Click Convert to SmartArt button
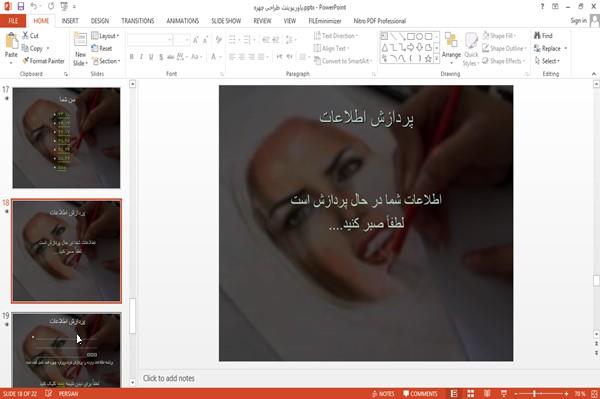 pyautogui.click(x=343, y=61)
